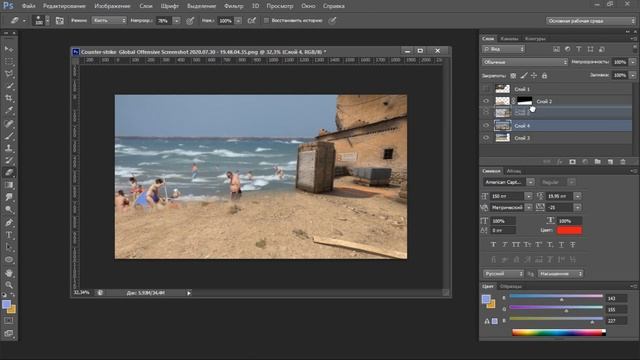
Task: Toggle lock position
Action: (534, 76)
